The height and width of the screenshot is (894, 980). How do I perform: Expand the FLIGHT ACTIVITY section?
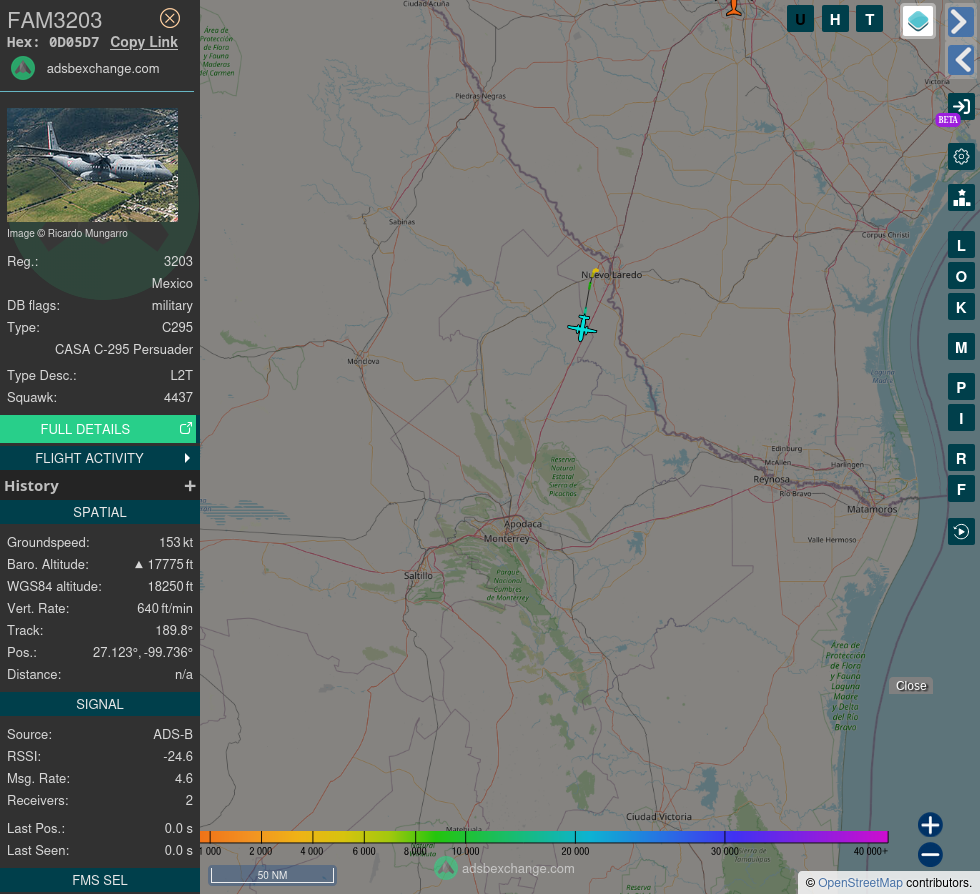(98, 458)
